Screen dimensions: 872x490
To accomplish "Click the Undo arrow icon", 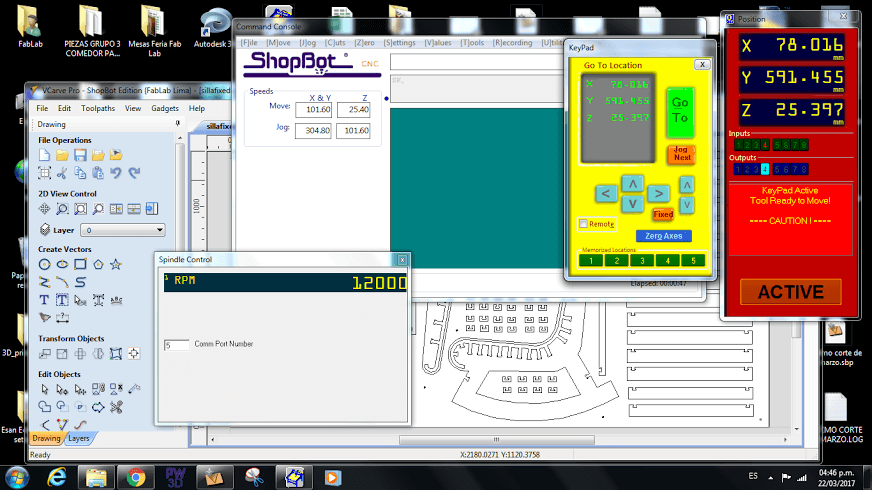I will 116,173.
